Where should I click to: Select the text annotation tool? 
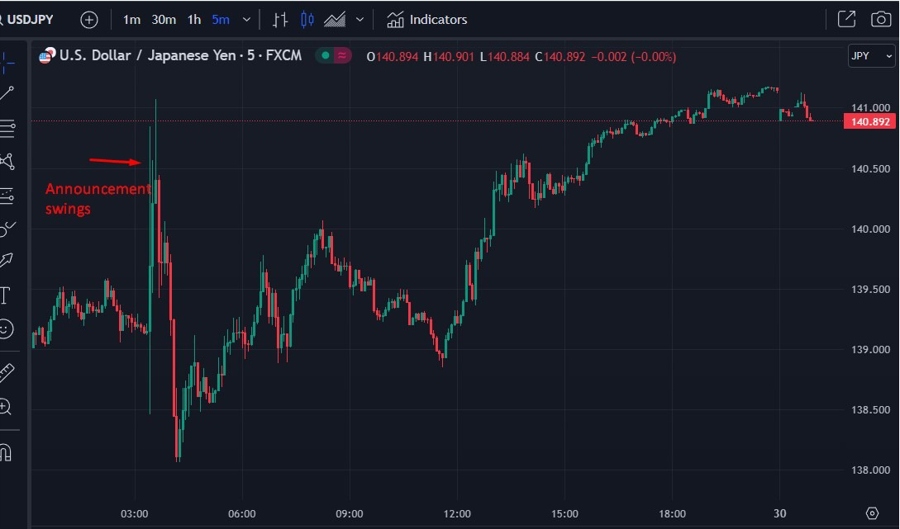pyautogui.click(x=5, y=295)
